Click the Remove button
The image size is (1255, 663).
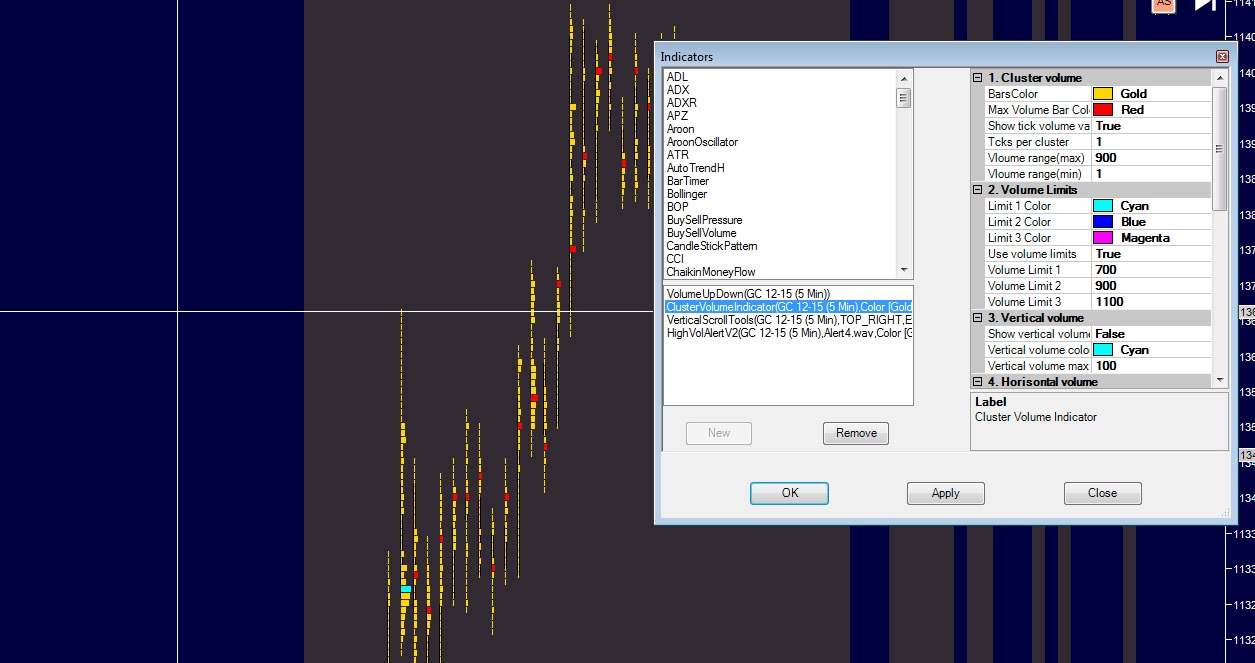pos(856,433)
